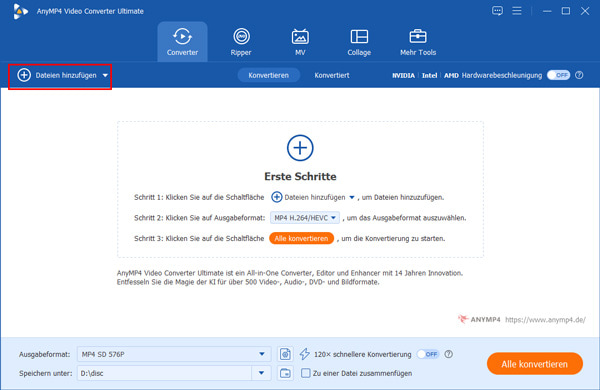The width and height of the screenshot is (600, 390).
Task: Open the feedback chat icon in title bar
Action: pyautogui.click(x=497, y=11)
